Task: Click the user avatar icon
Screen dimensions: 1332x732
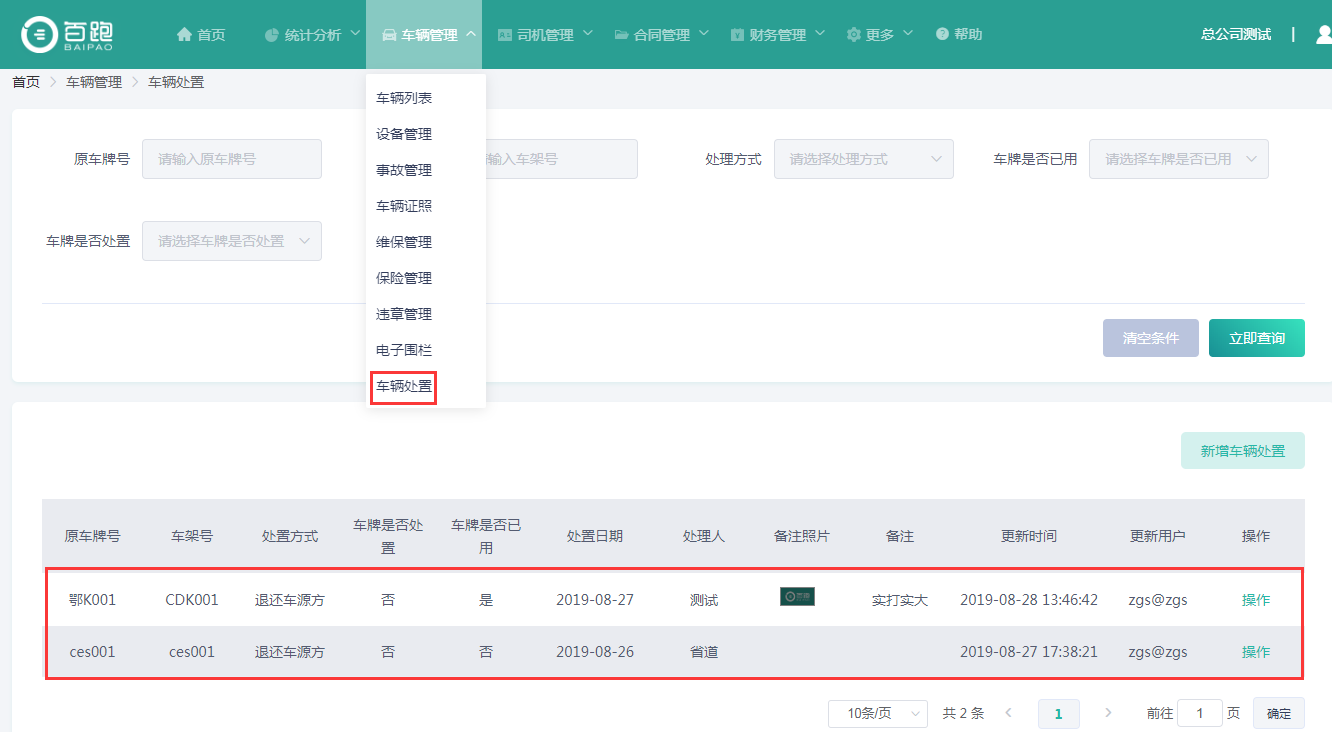Action: tap(1323, 35)
